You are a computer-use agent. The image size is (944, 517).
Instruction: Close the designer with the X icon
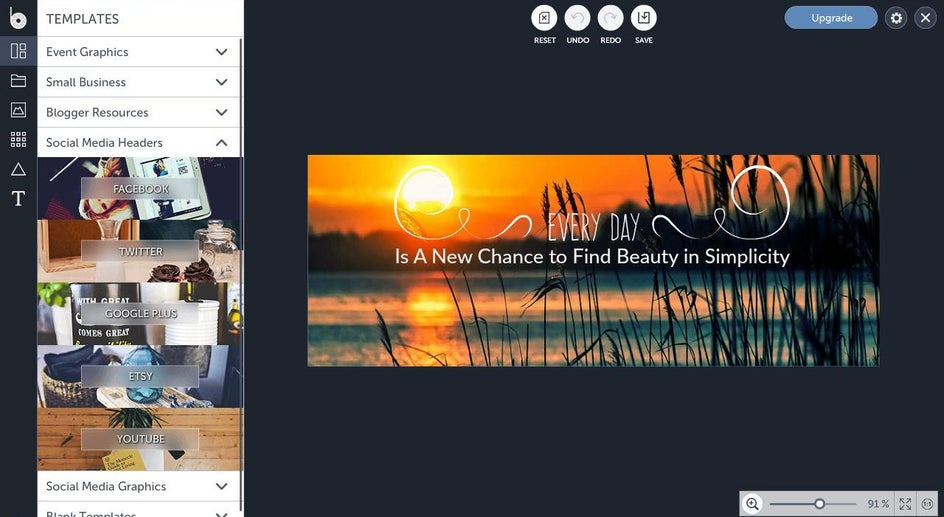pos(925,18)
